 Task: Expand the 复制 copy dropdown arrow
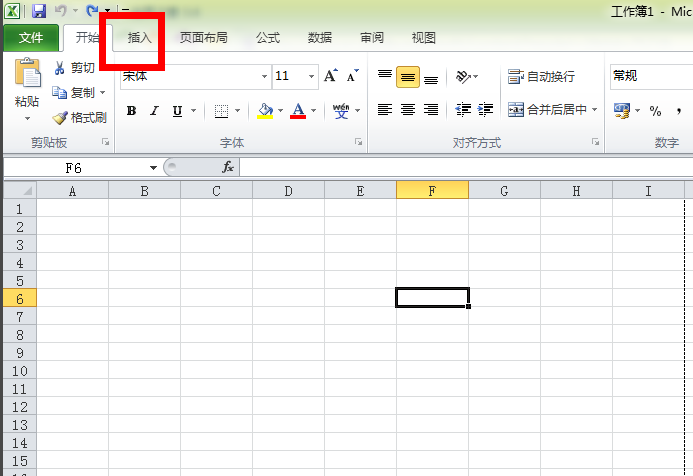[103, 93]
